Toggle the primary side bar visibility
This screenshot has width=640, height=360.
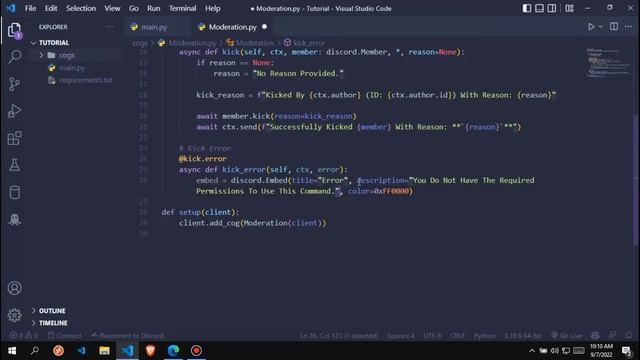(527, 8)
